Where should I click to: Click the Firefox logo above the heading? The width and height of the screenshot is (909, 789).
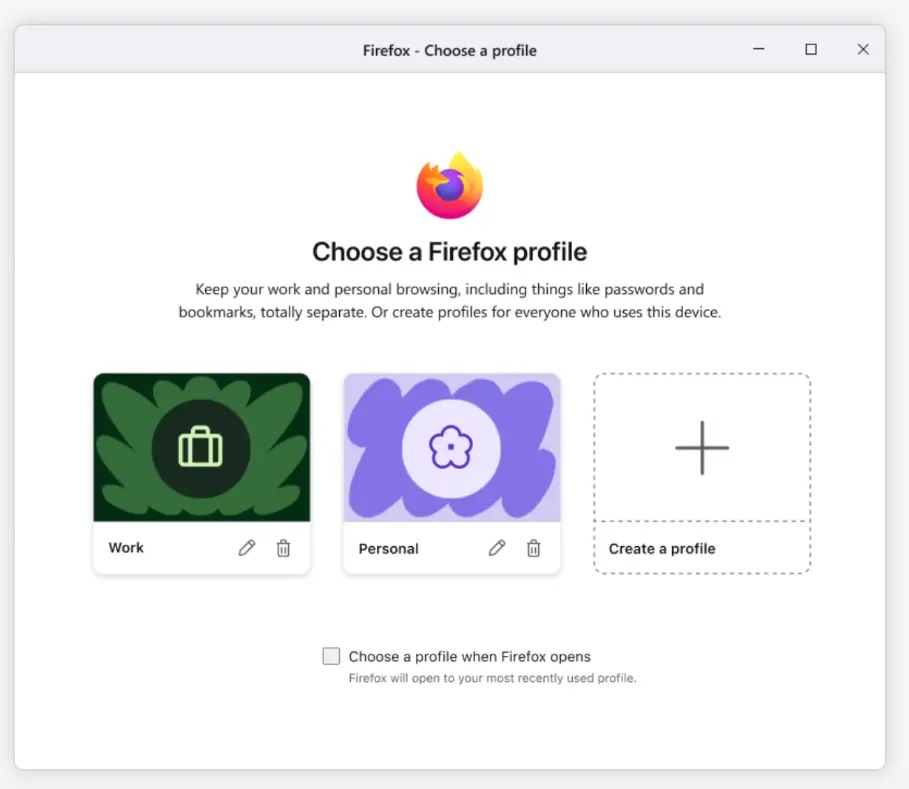click(450, 185)
